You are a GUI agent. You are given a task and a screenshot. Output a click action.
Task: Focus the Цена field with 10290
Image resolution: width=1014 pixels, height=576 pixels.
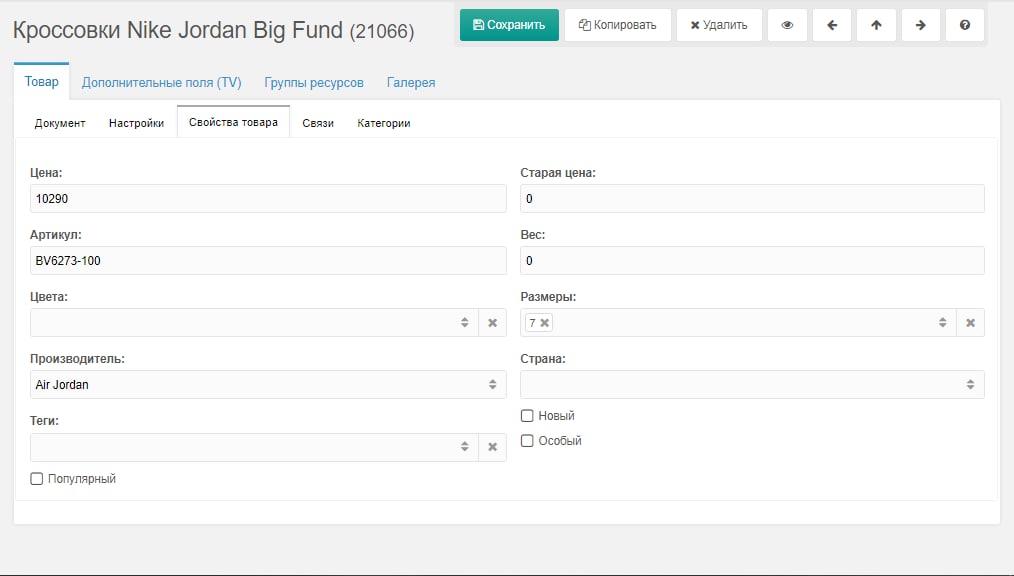click(268, 198)
